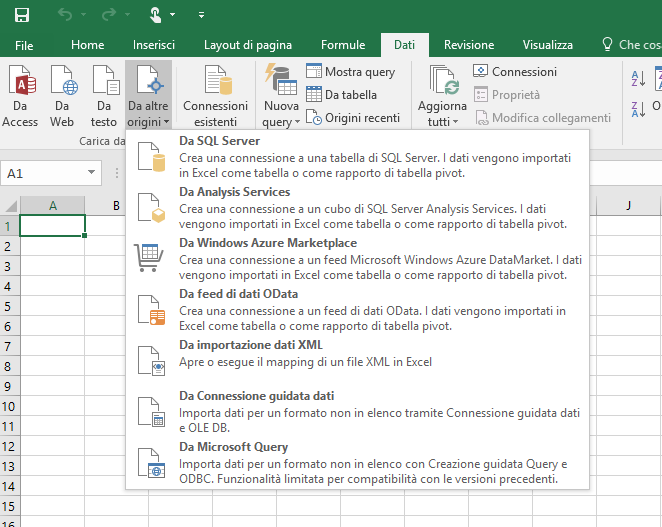
Task: Open the Redo history dropdown arrow
Action: click(128, 15)
